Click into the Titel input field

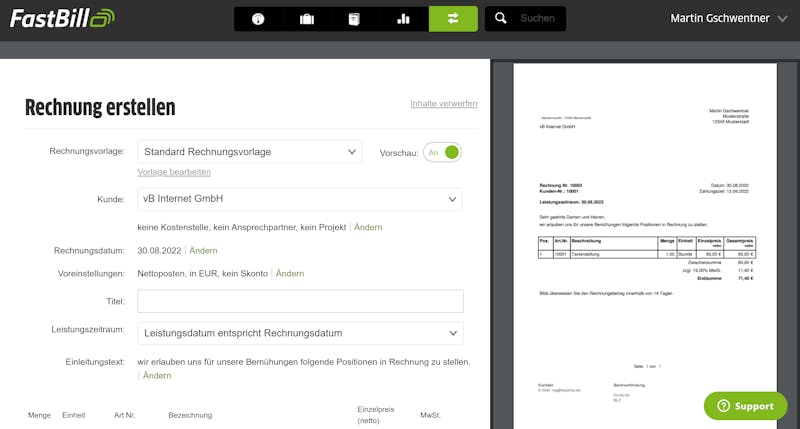pyautogui.click(x=300, y=301)
